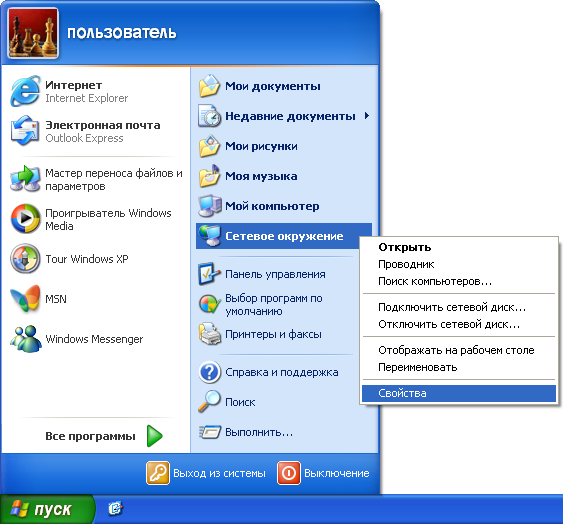Expand the Недавние документы submenu arrow
This screenshot has height=524, width=563.
coord(367,116)
